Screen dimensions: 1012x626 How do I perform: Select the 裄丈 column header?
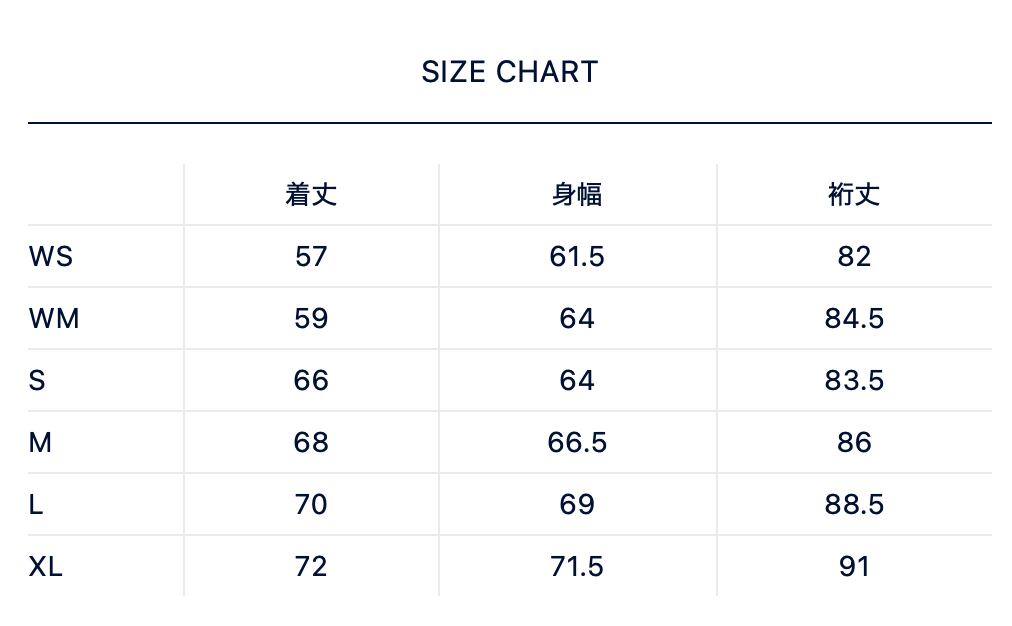tap(854, 194)
